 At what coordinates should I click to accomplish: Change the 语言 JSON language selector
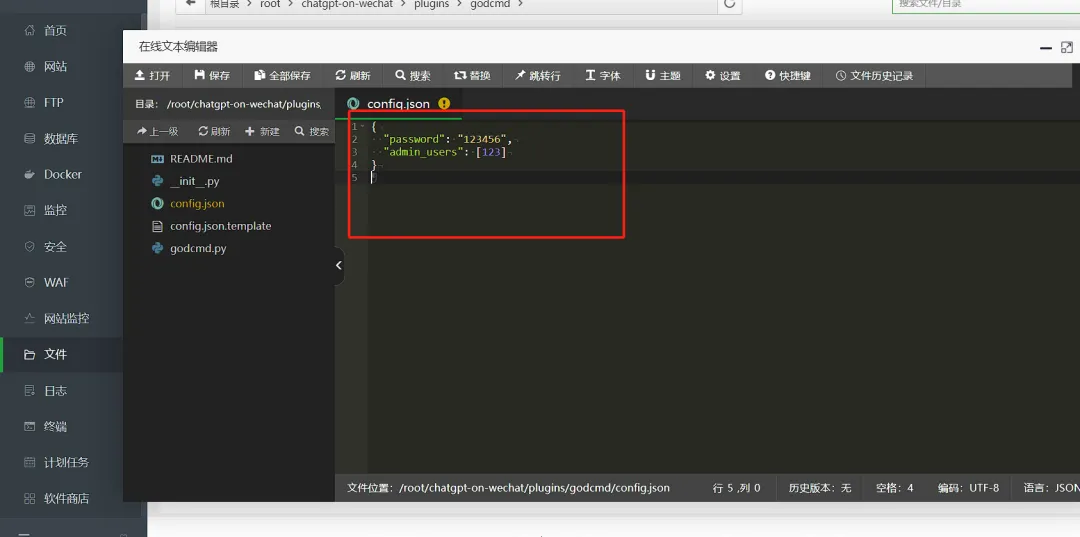pos(1051,487)
